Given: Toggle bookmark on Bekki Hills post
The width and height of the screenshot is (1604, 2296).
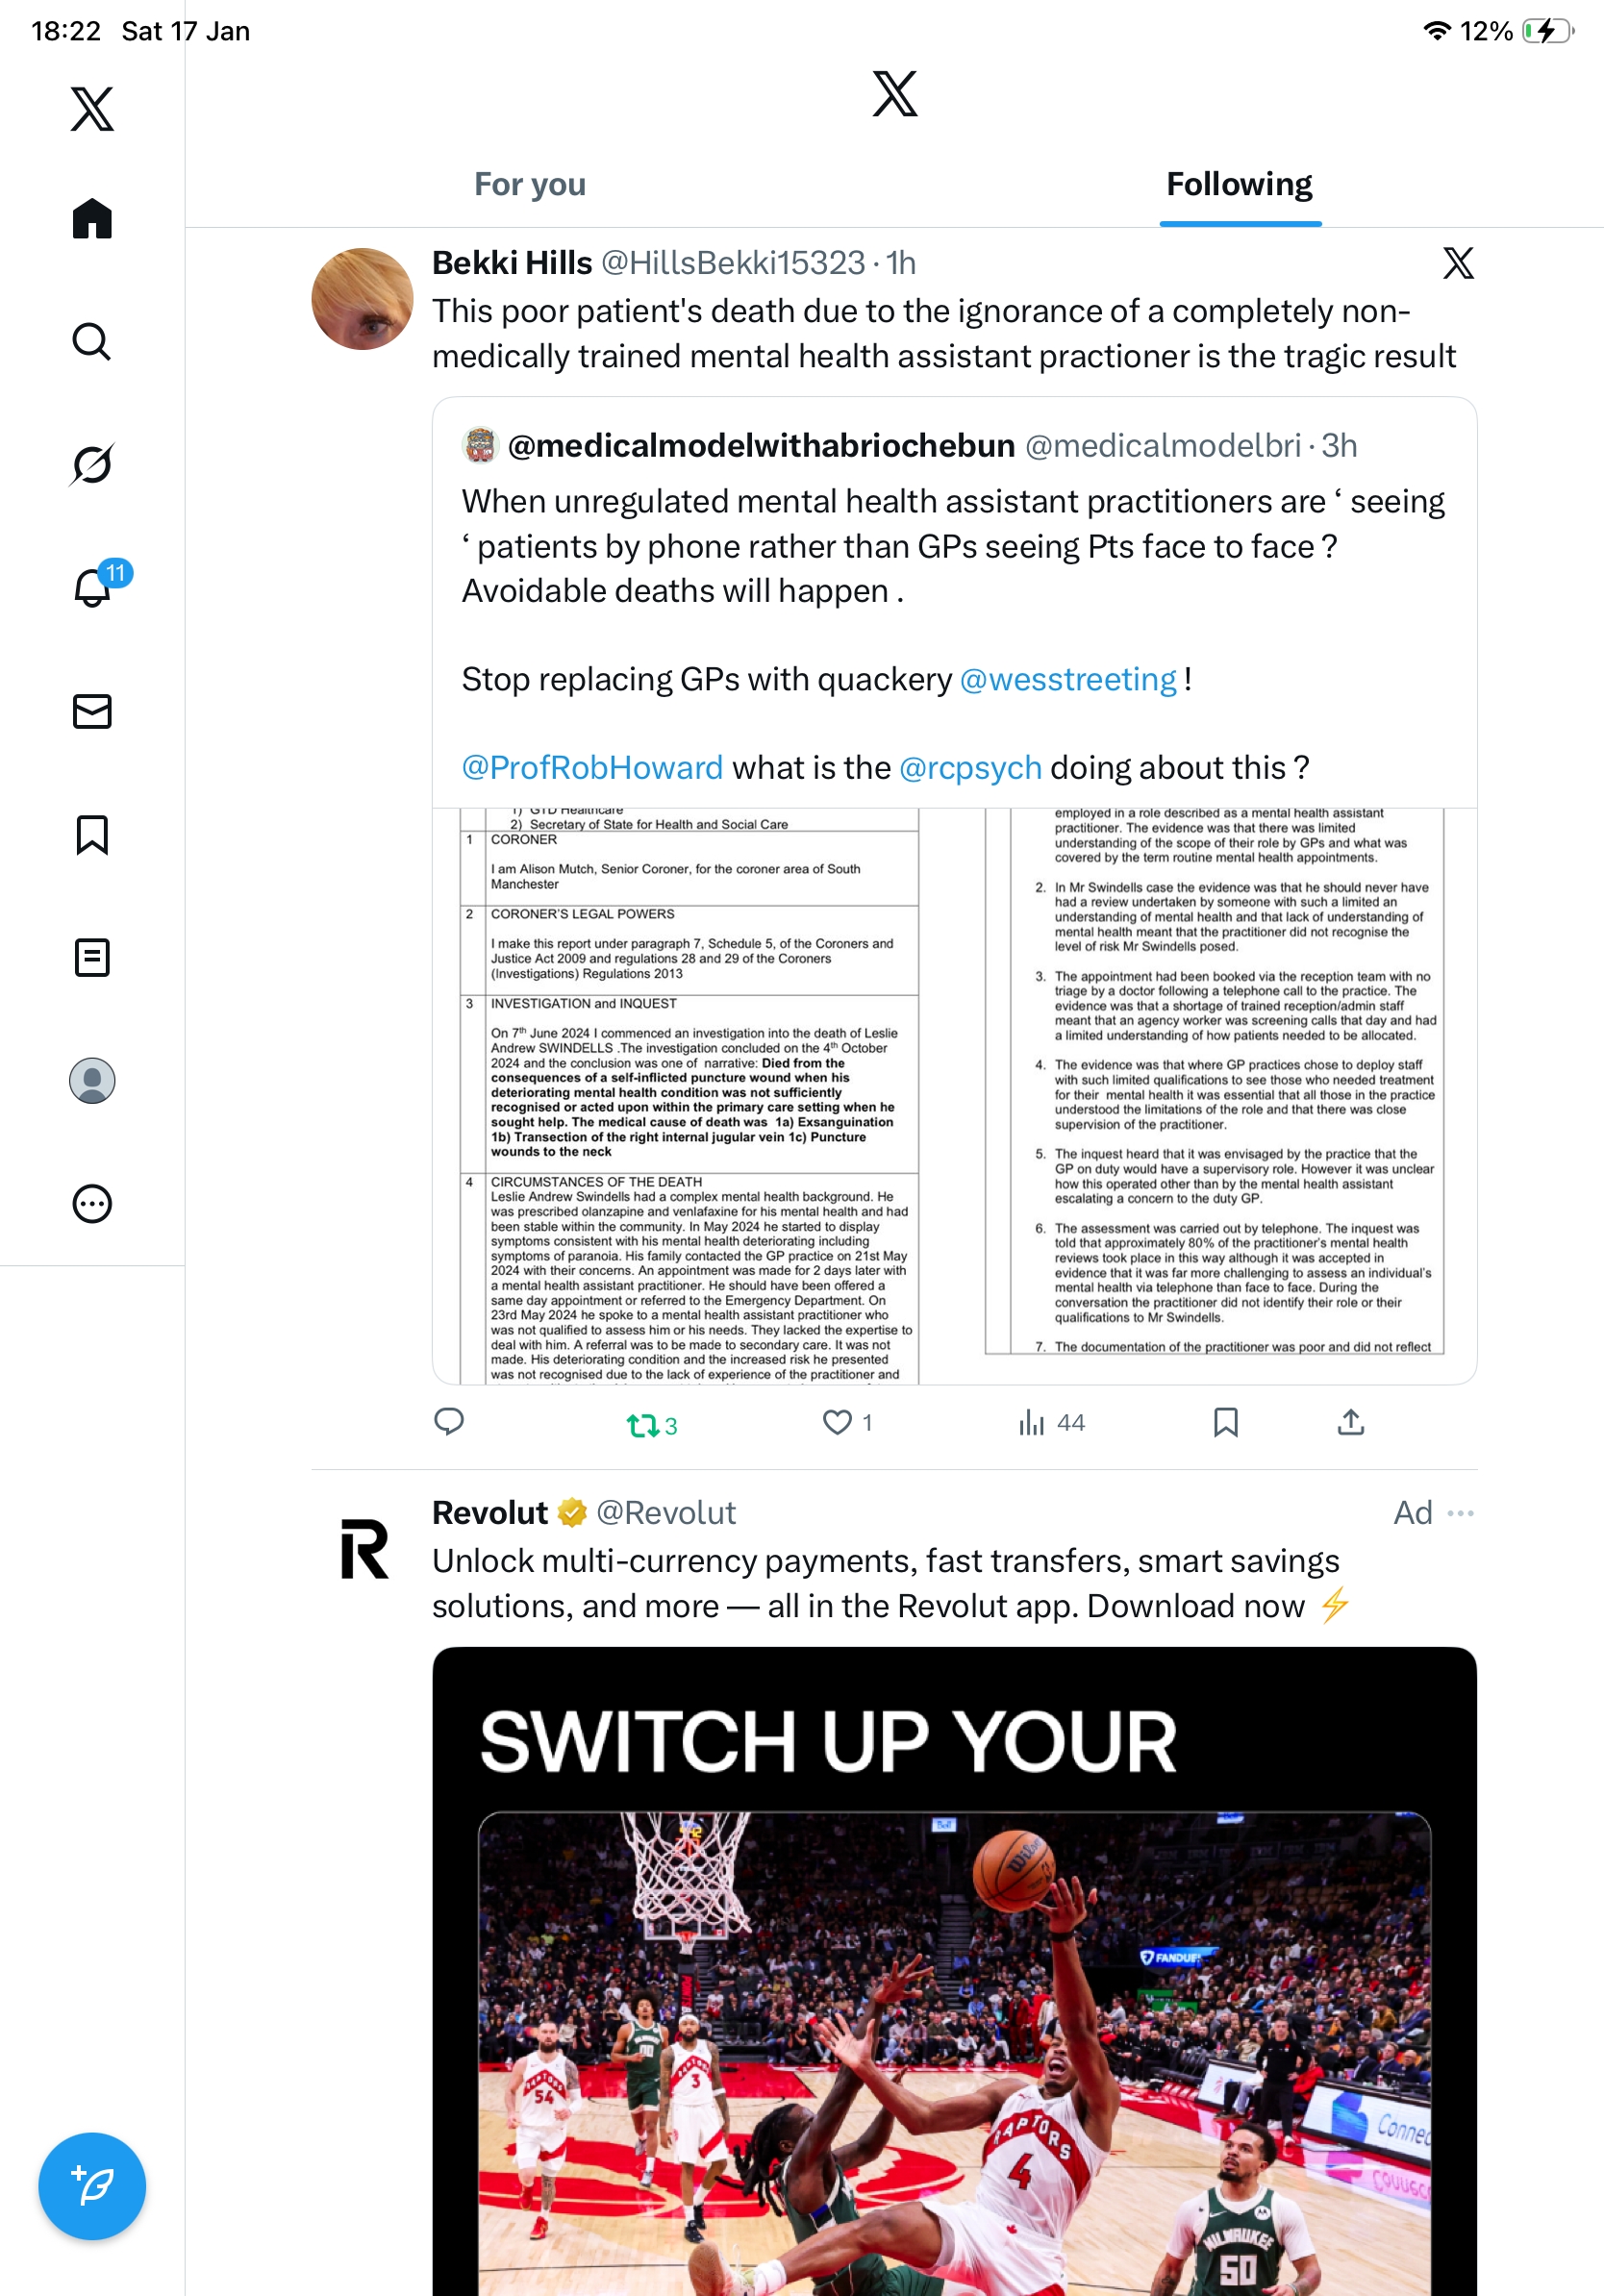Looking at the screenshot, I should [x=1225, y=1422].
